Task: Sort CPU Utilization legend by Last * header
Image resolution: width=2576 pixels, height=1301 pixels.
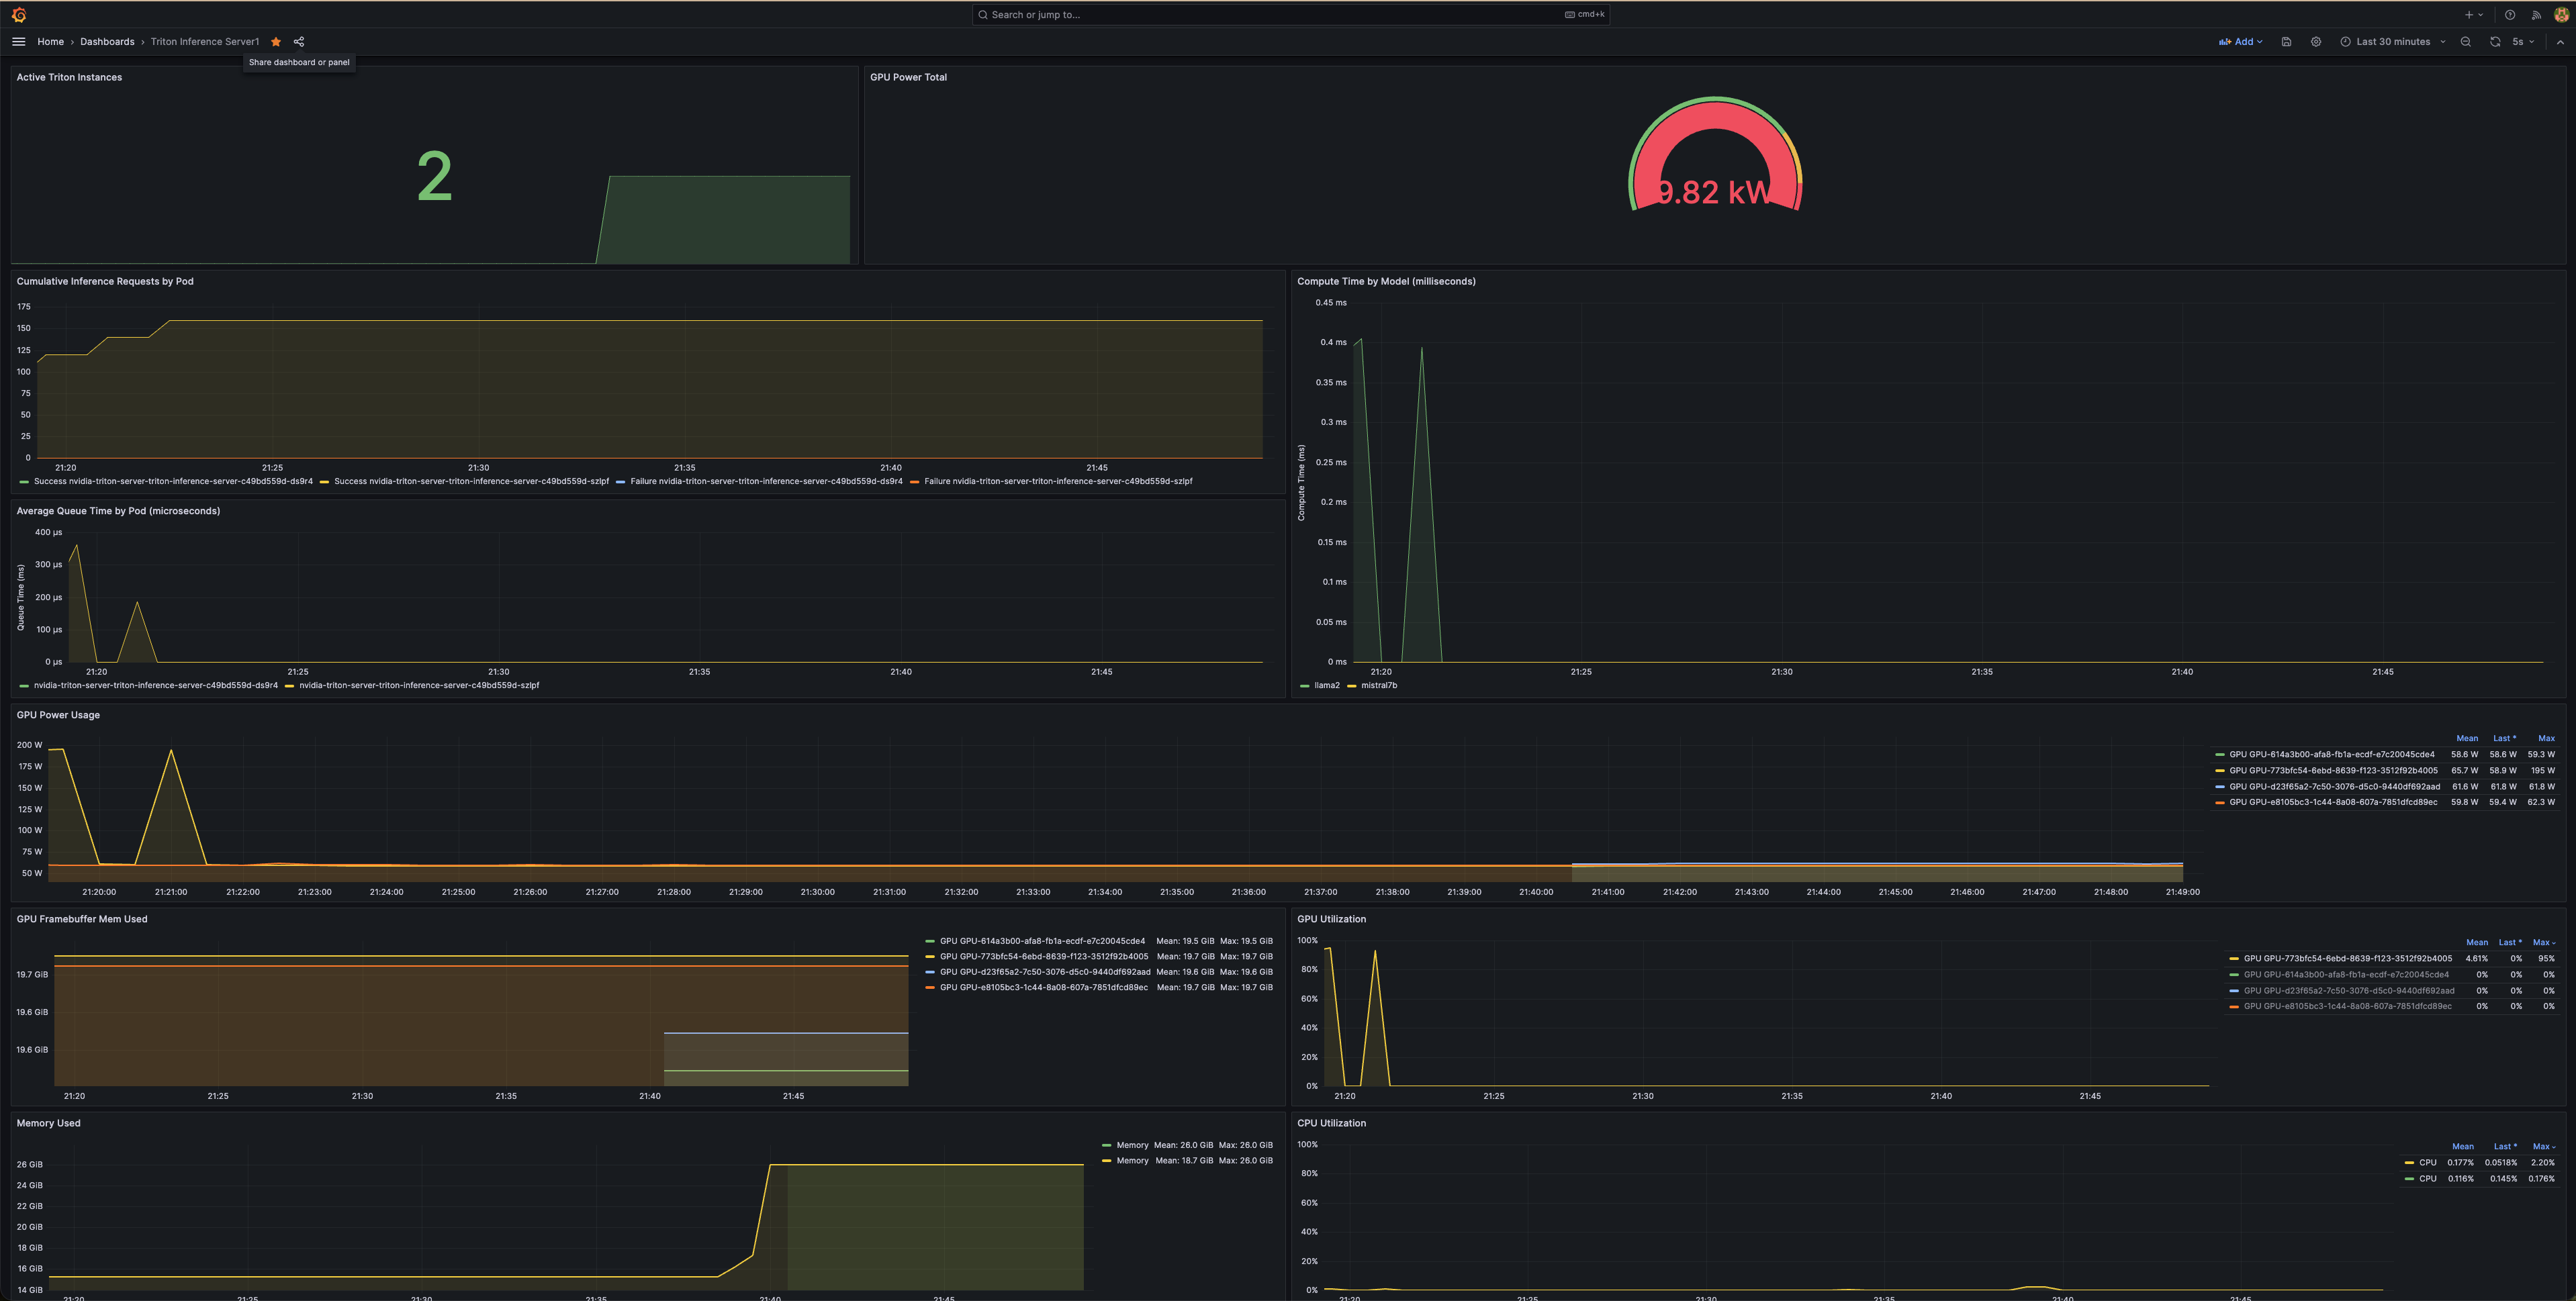Action: (2504, 1147)
